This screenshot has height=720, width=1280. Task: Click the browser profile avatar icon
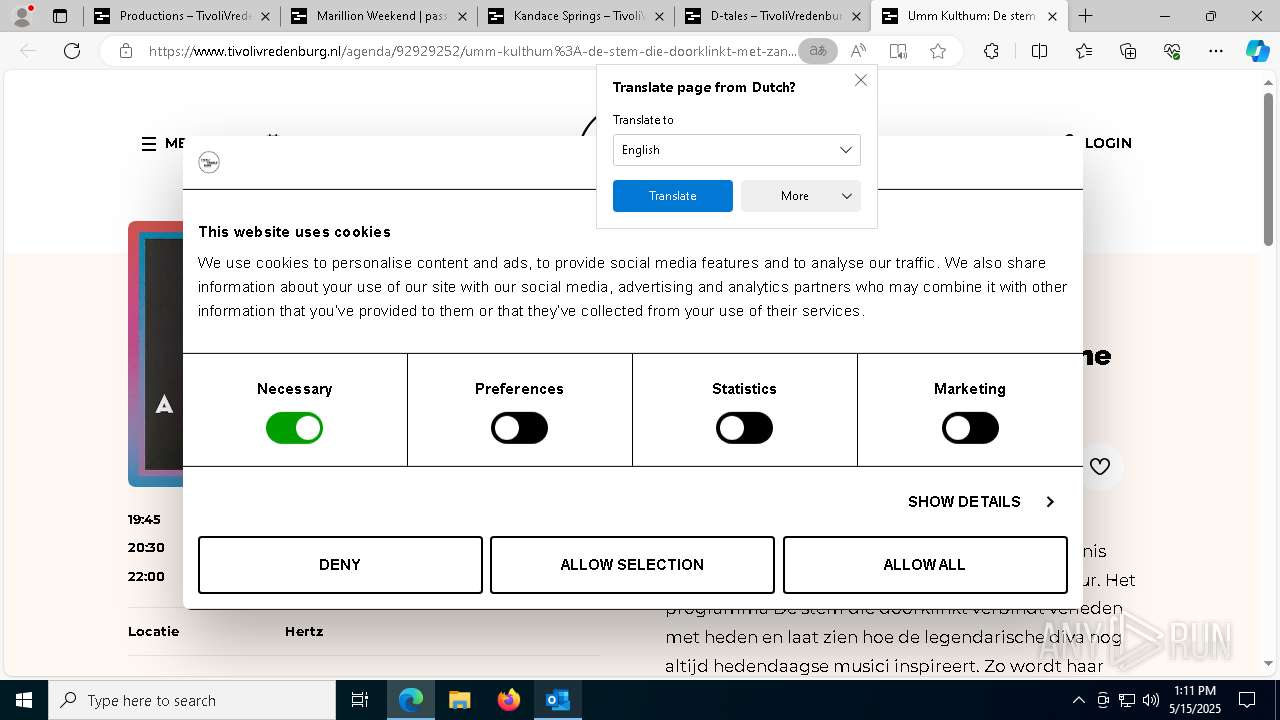click(x=22, y=16)
